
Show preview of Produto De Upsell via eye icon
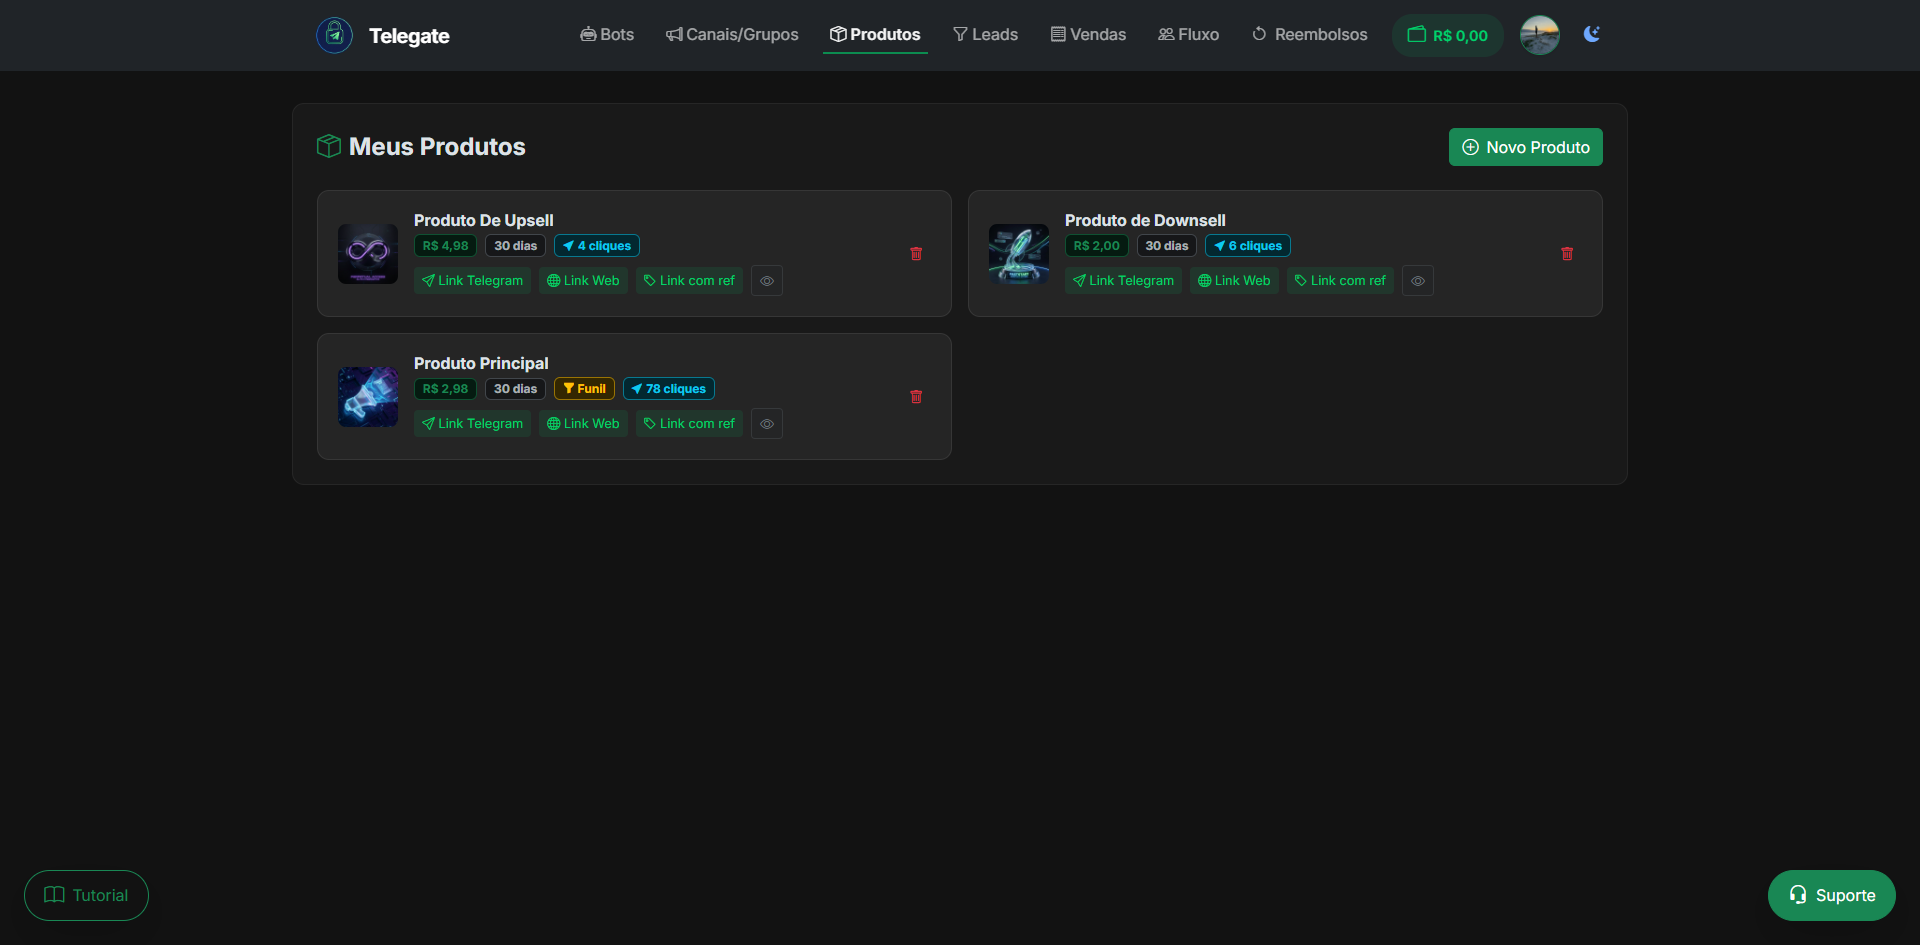[766, 281]
